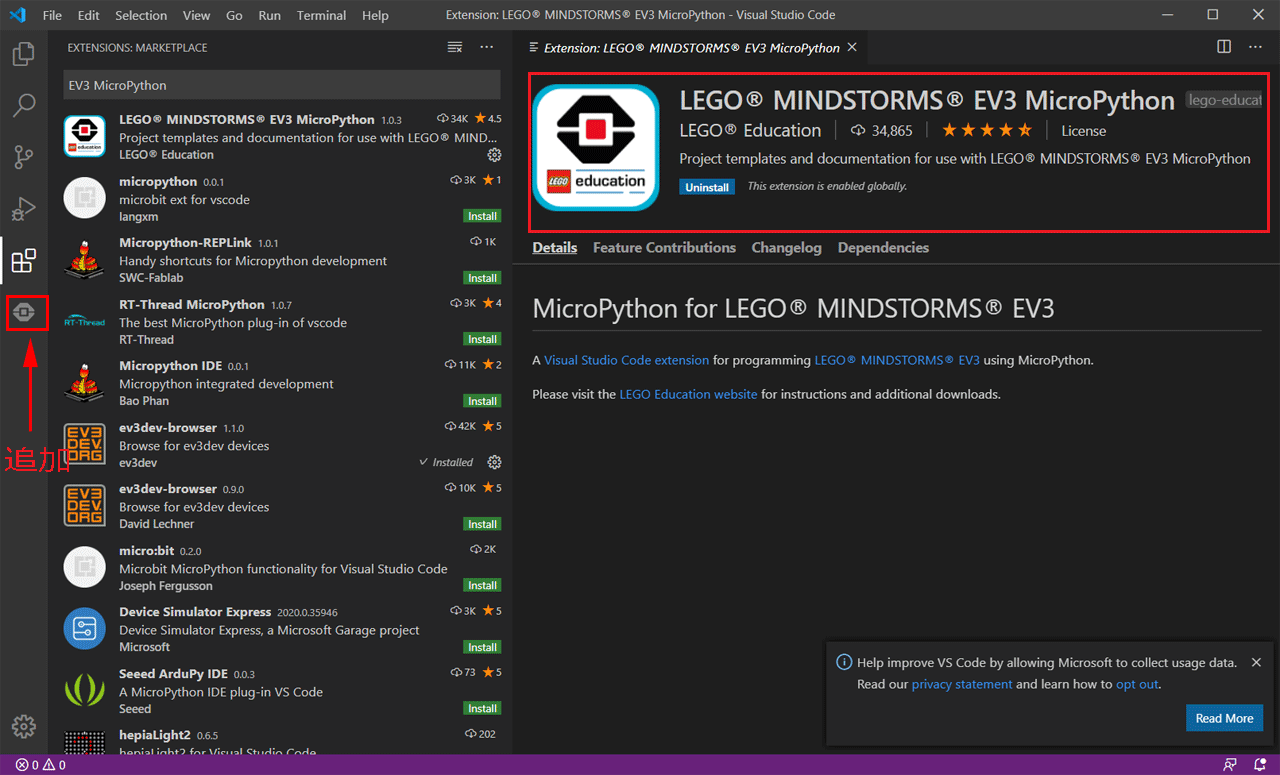Open More Actions menu in editor toolbar

pos(1256,47)
